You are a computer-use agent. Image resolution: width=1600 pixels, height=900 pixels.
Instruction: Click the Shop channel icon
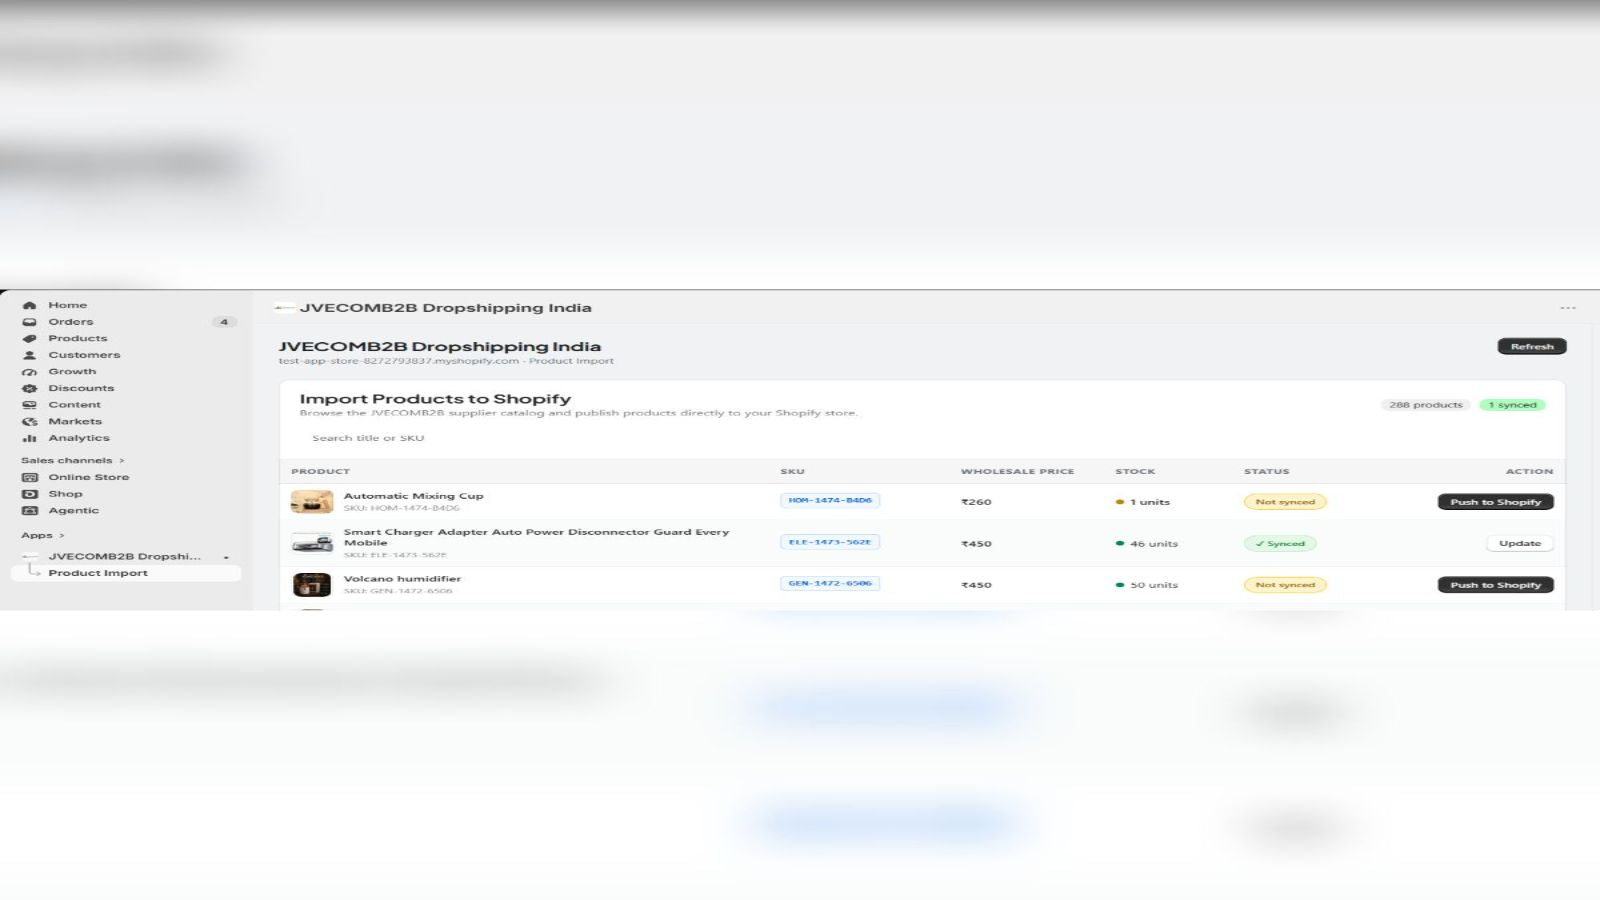point(29,494)
